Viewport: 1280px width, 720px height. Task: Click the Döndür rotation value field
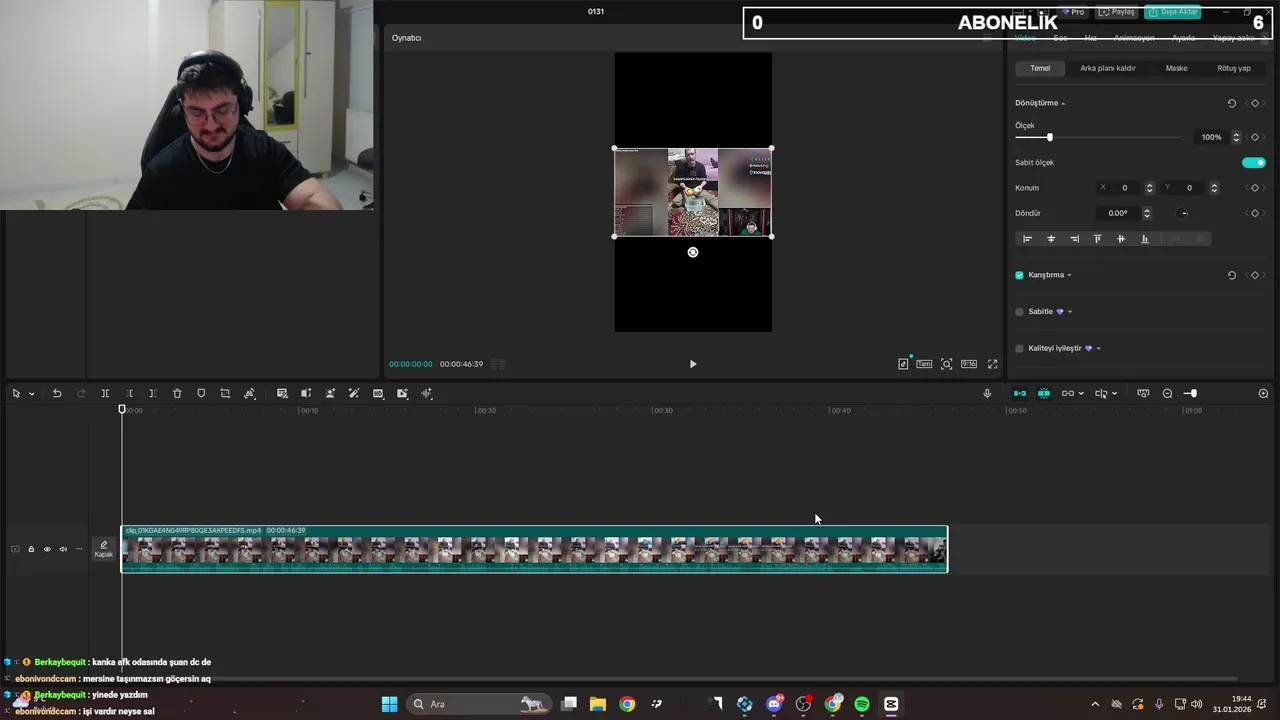[x=1118, y=213]
